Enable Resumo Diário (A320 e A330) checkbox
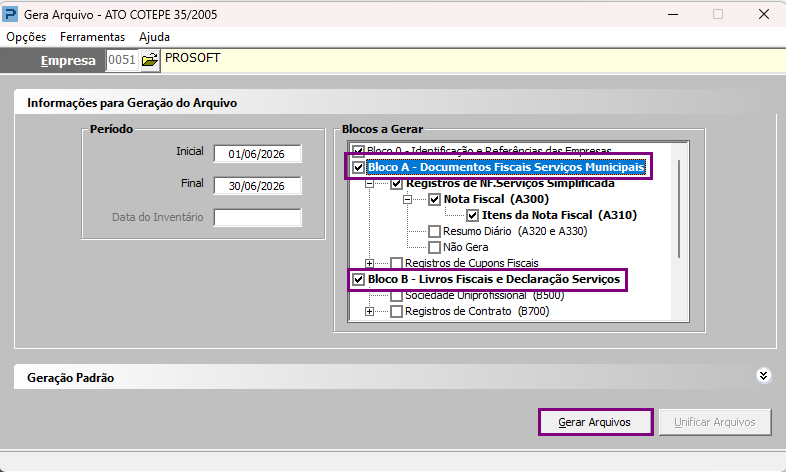The width and height of the screenshot is (786, 472). [434, 231]
